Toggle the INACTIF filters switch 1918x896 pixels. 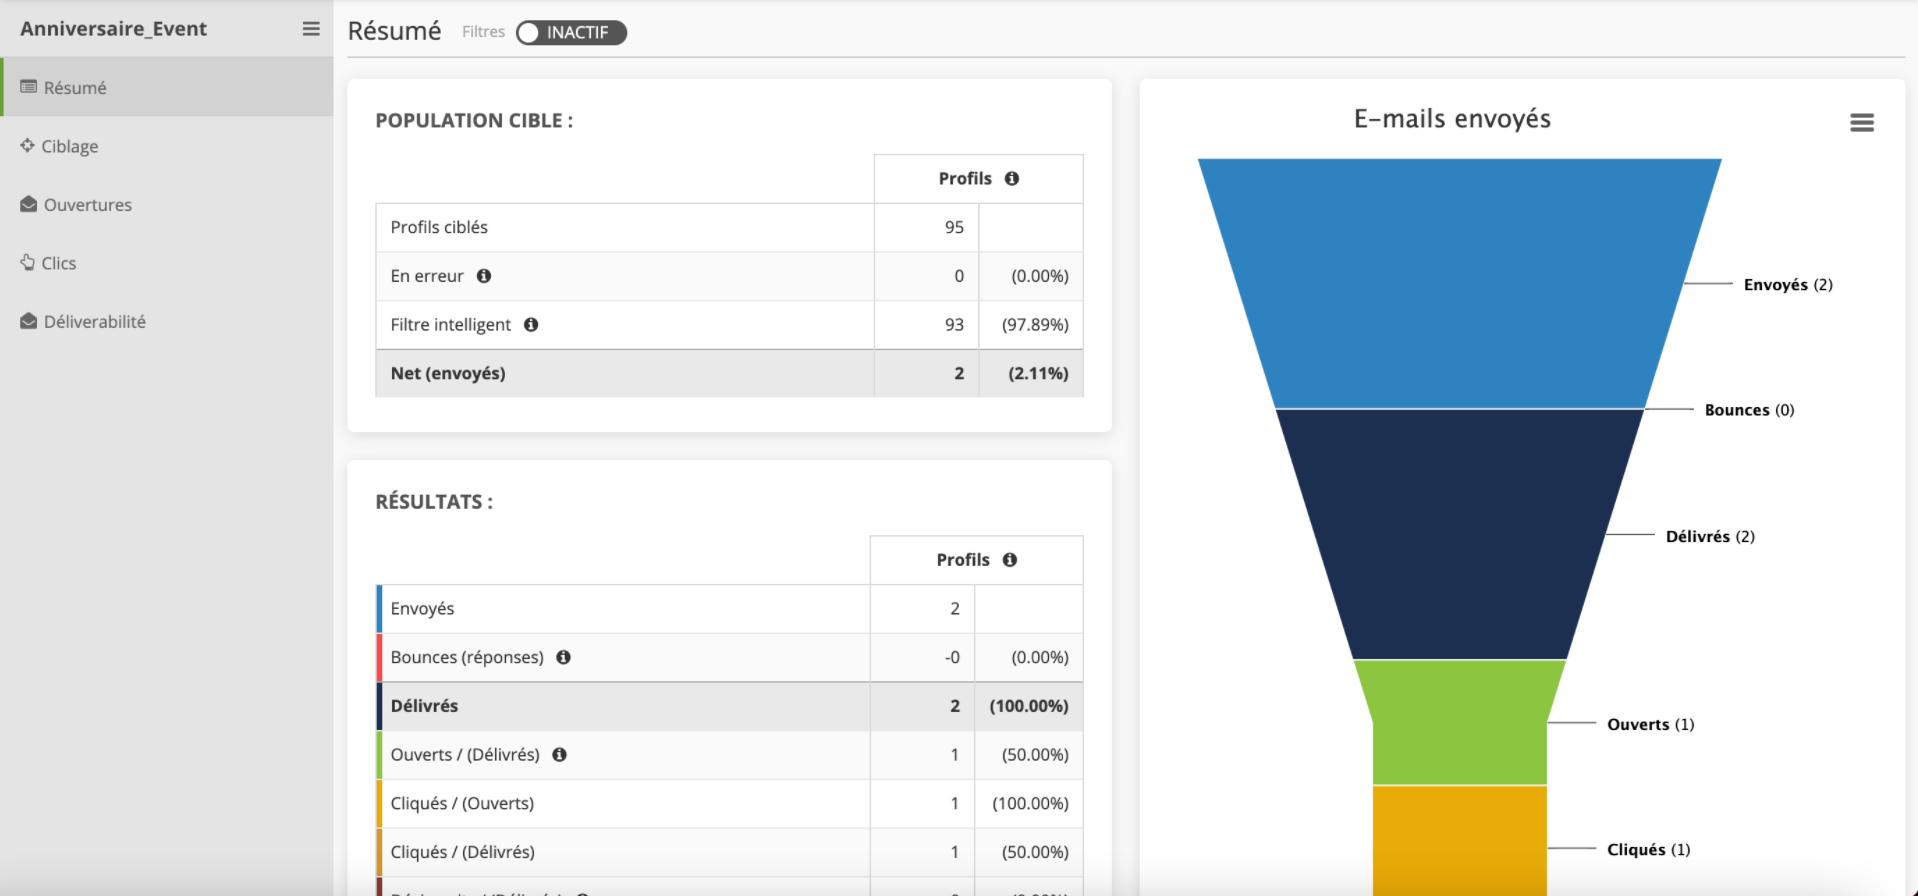tap(571, 33)
